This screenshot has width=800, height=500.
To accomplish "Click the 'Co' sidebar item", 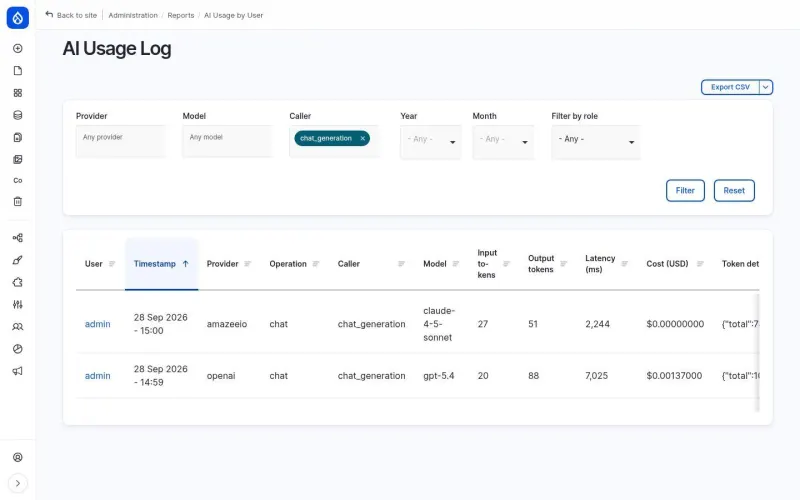I will pos(17,180).
